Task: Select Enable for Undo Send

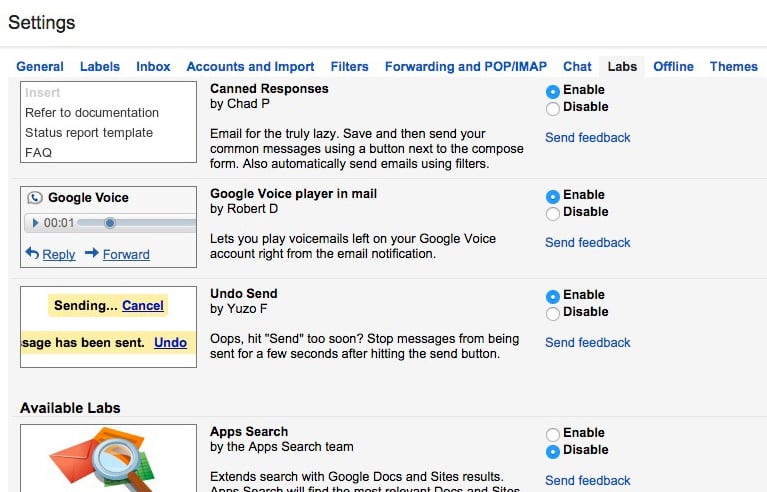Action: click(x=553, y=297)
